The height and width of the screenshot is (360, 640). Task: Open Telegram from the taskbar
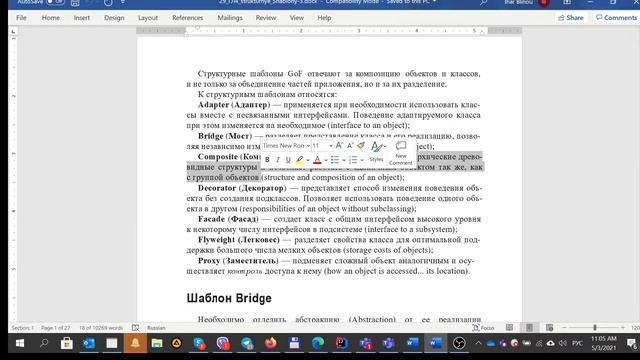coord(247,343)
